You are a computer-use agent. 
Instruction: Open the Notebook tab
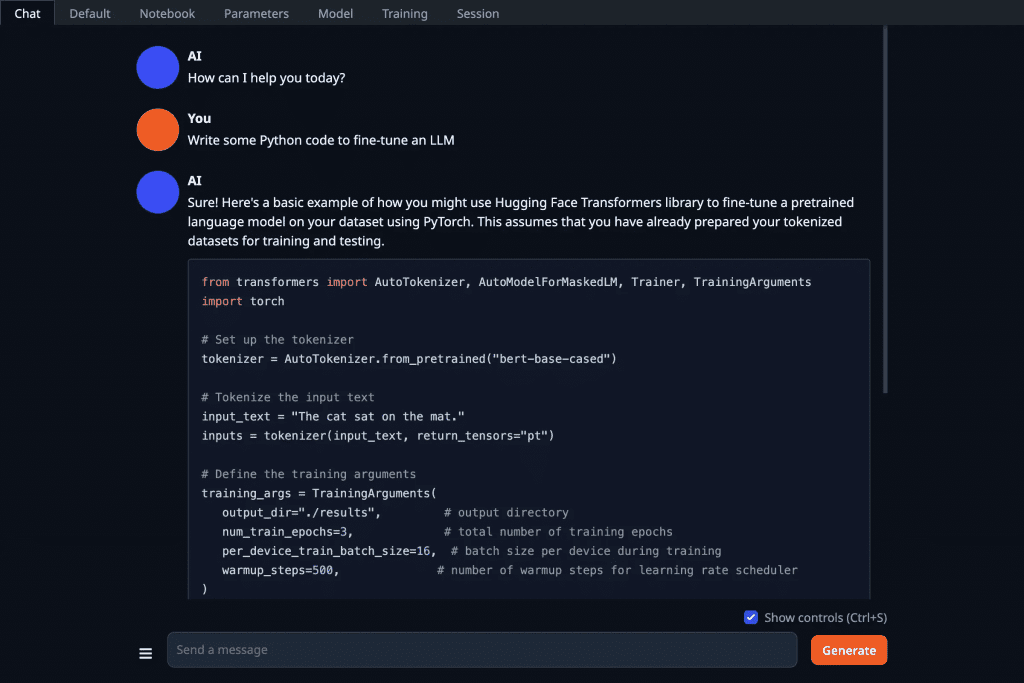click(x=166, y=13)
